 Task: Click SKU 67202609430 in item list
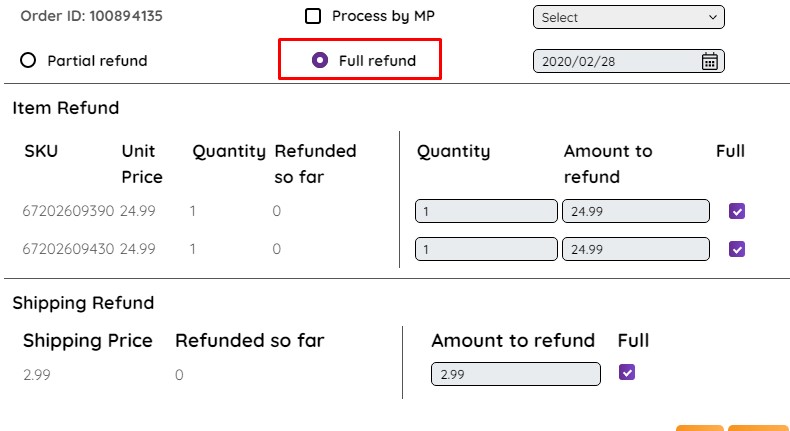click(68, 249)
